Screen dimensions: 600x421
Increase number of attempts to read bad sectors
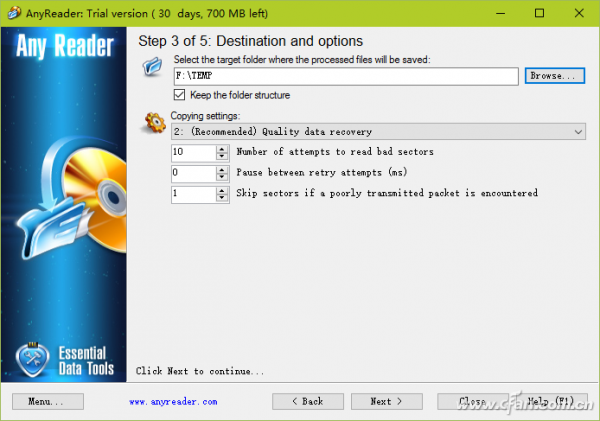(222, 148)
